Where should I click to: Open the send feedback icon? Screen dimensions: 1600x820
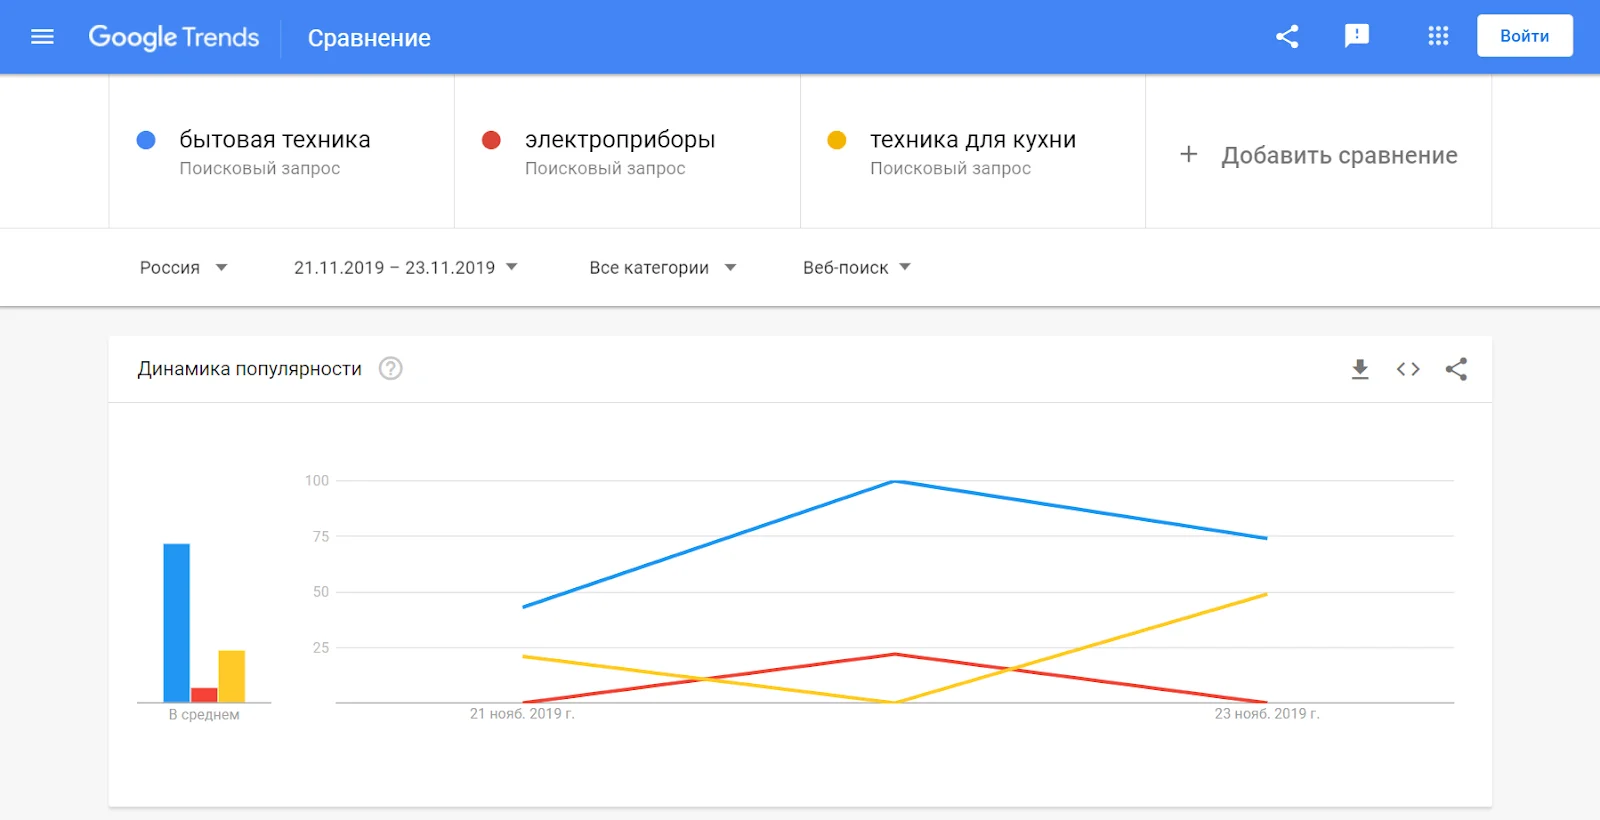tap(1356, 37)
